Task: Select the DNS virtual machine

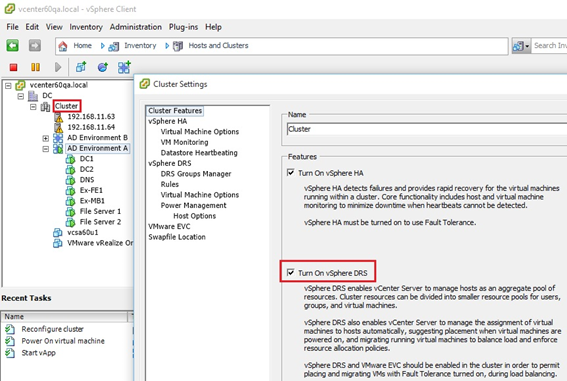Action: click(x=87, y=180)
